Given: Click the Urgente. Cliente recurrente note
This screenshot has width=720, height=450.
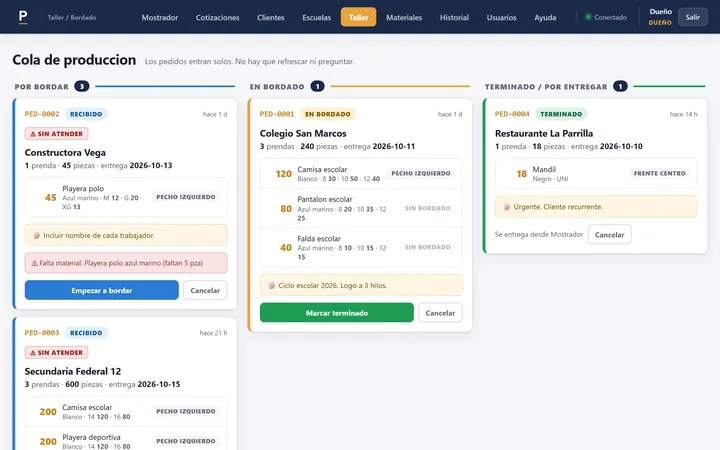Looking at the screenshot, I should (x=596, y=207).
